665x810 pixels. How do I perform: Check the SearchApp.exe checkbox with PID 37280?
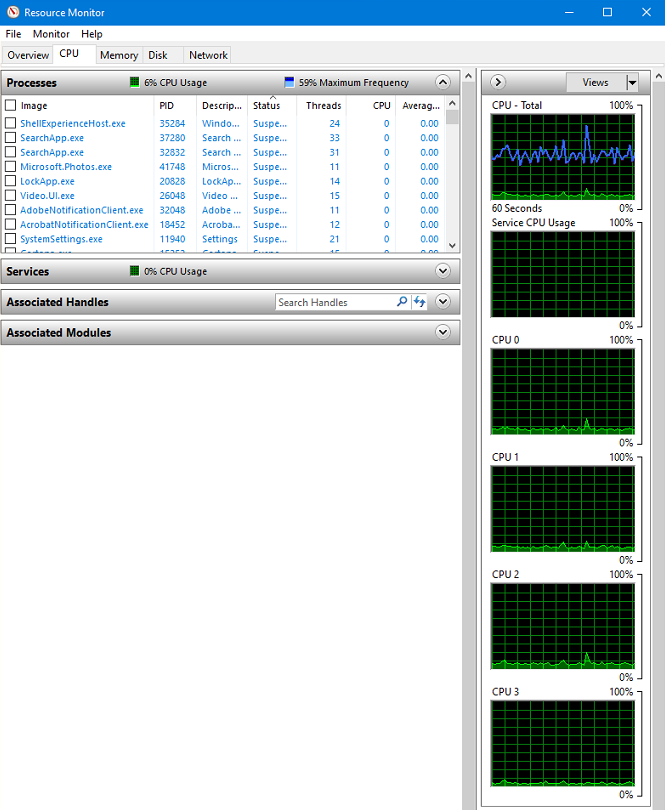10,137
